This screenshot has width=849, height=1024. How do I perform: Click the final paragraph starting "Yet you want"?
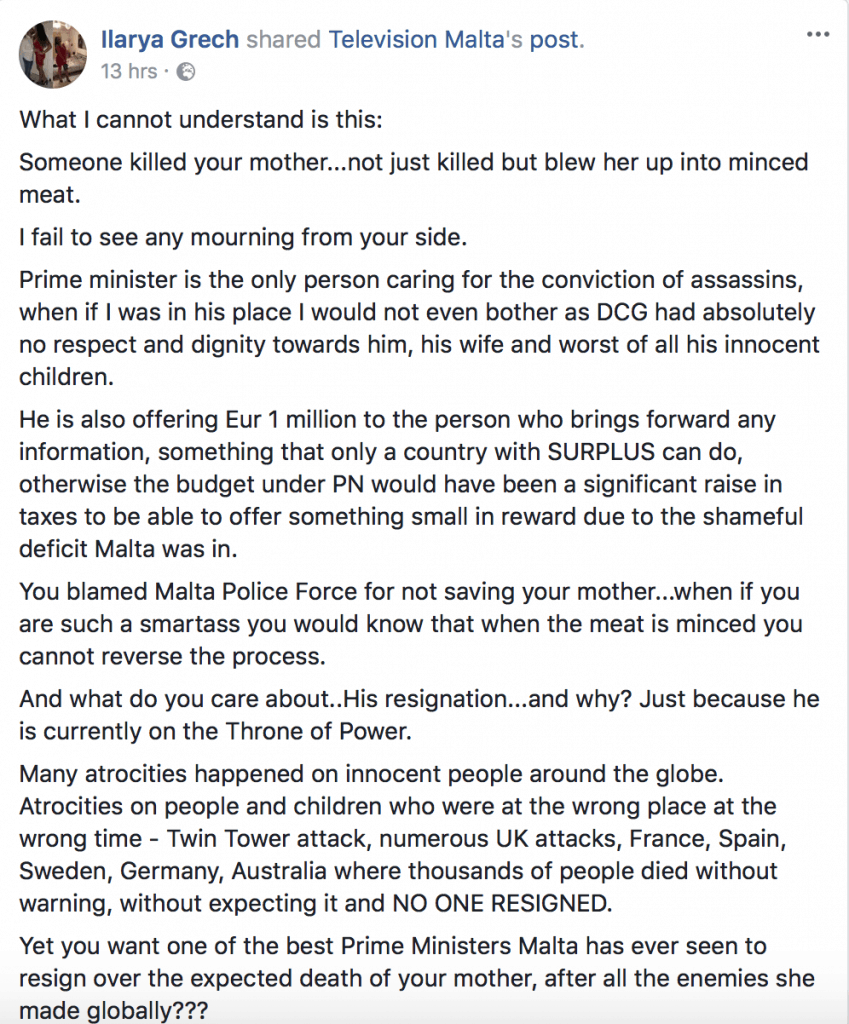[x=416, y=978]
